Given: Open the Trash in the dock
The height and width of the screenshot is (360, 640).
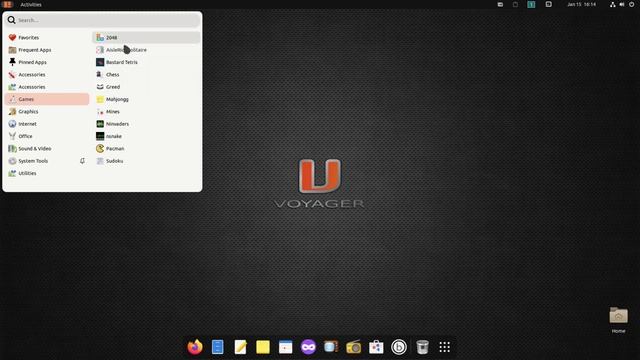Looking at the screenshot, I should coord(422,347).
